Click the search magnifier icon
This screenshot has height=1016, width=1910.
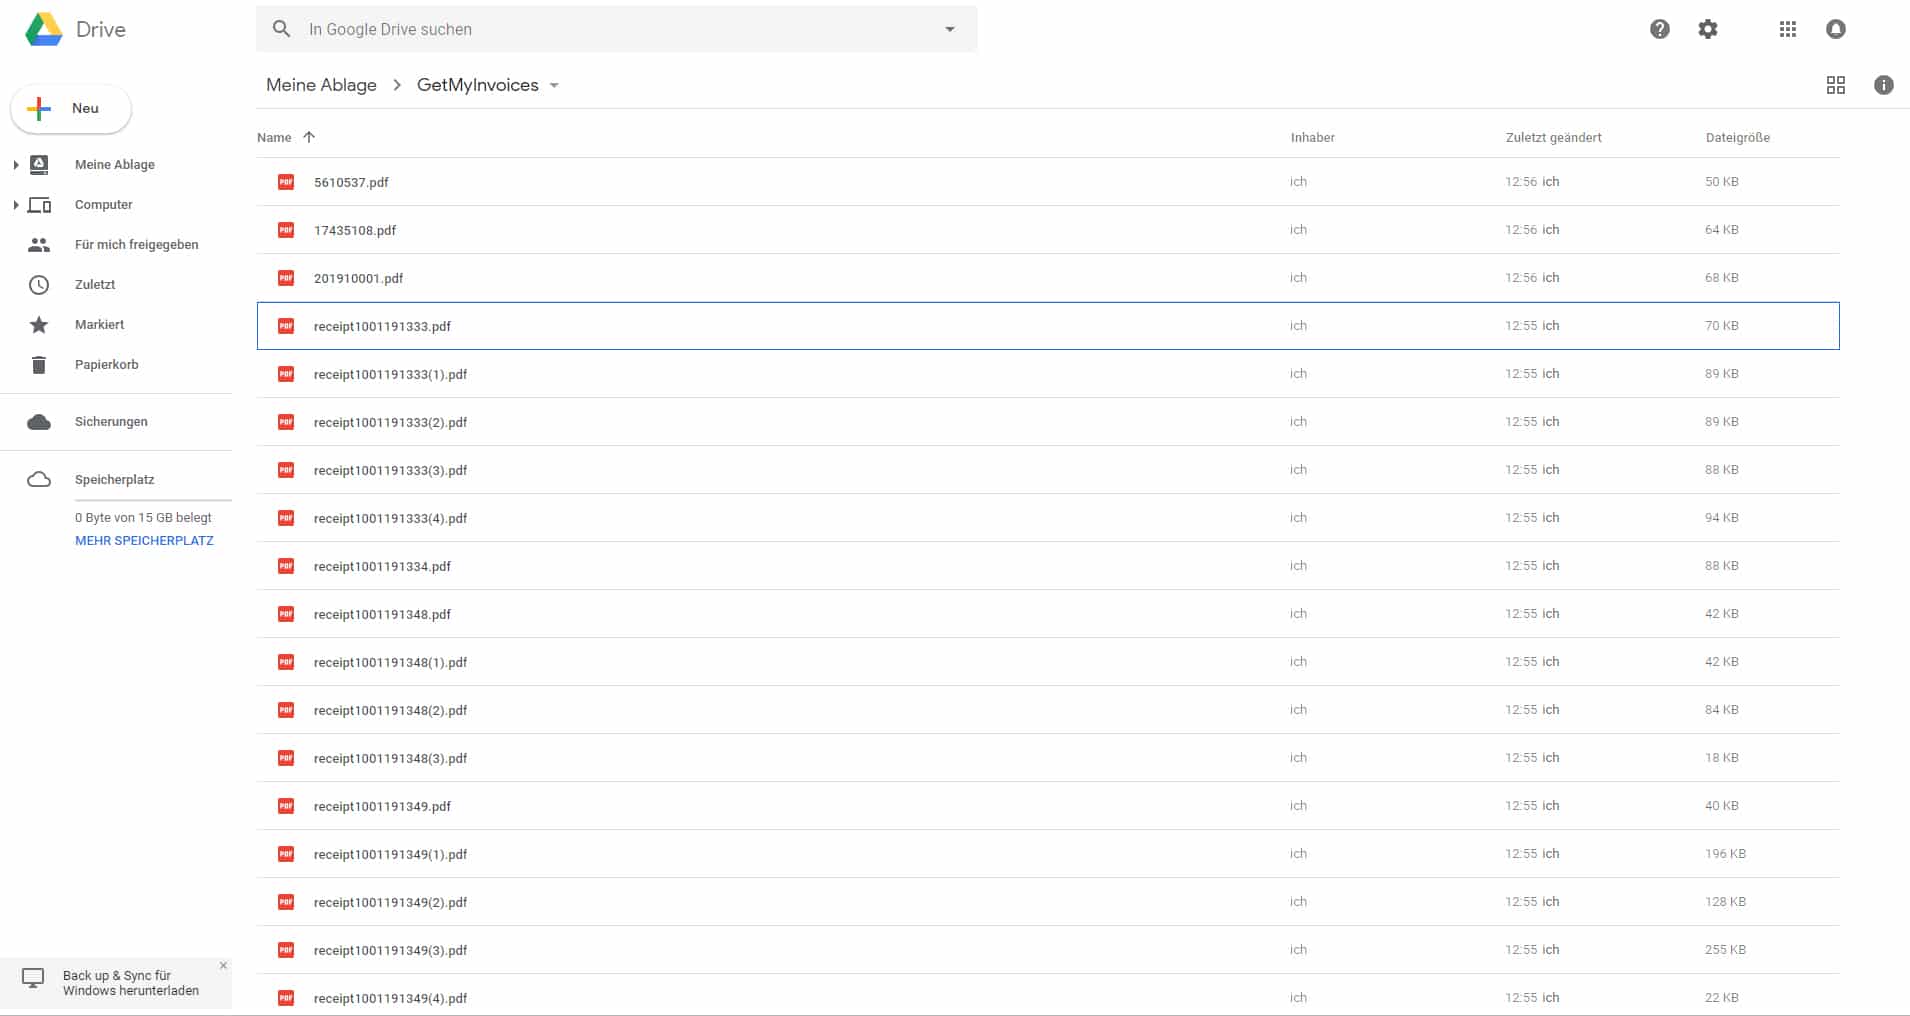click(x=282, y=29)
